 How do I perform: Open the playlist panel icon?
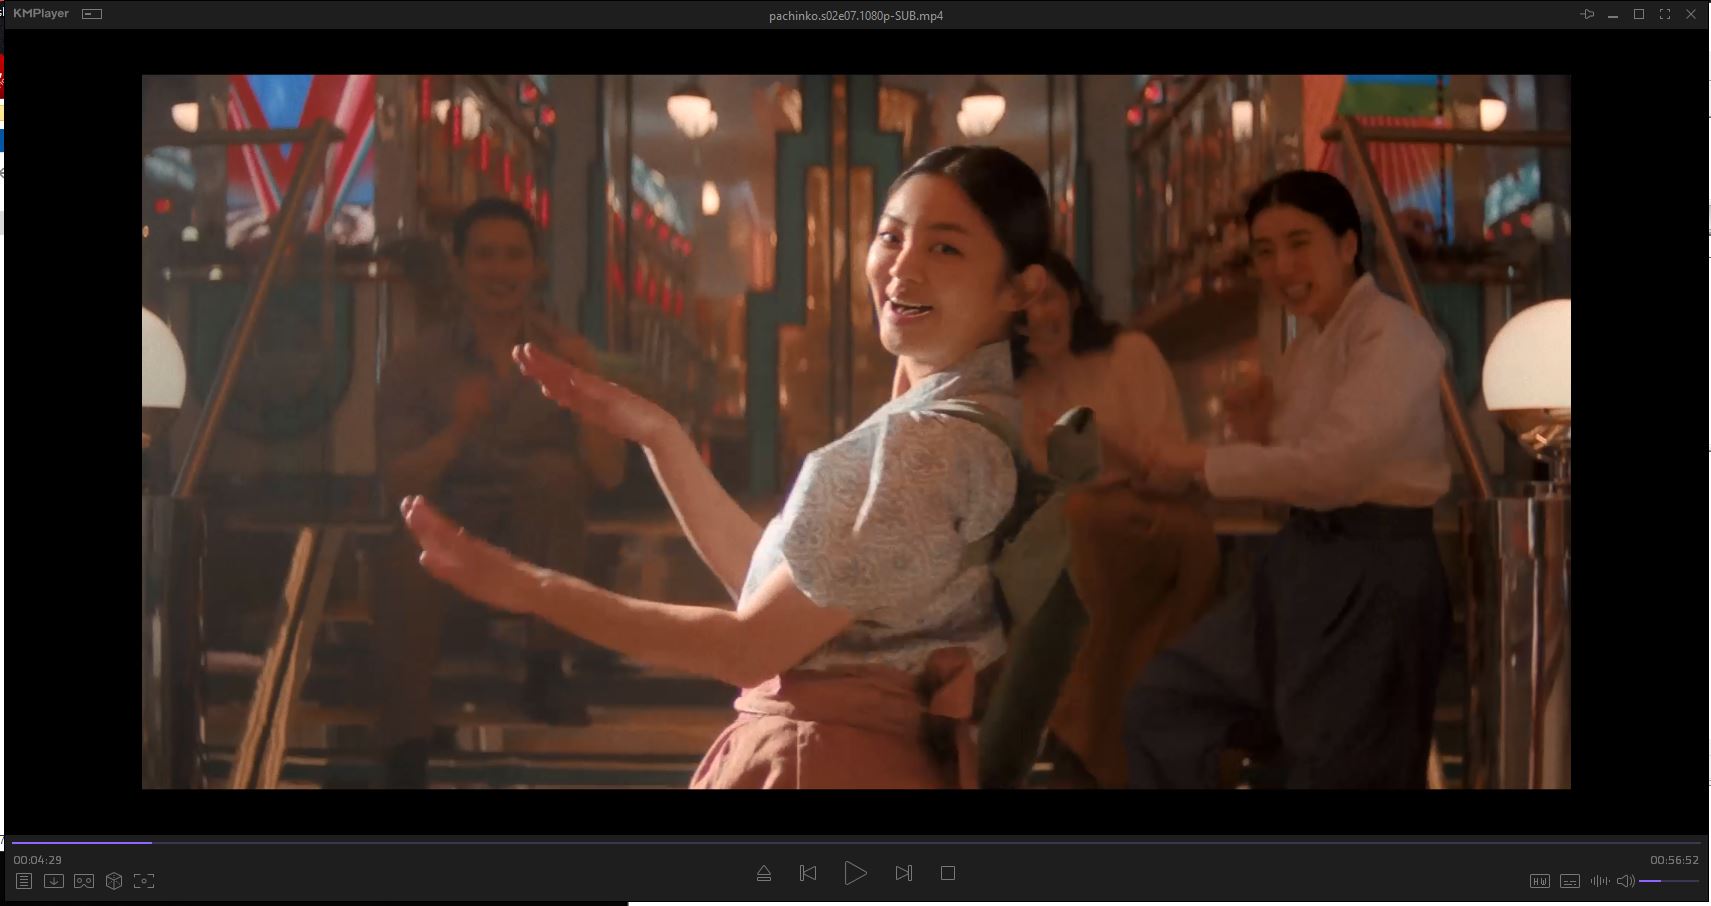click(24, 881)
